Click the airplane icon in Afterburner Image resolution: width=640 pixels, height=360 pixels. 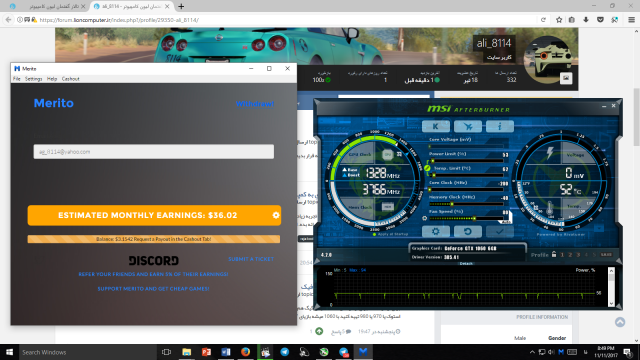coord(468,126)
